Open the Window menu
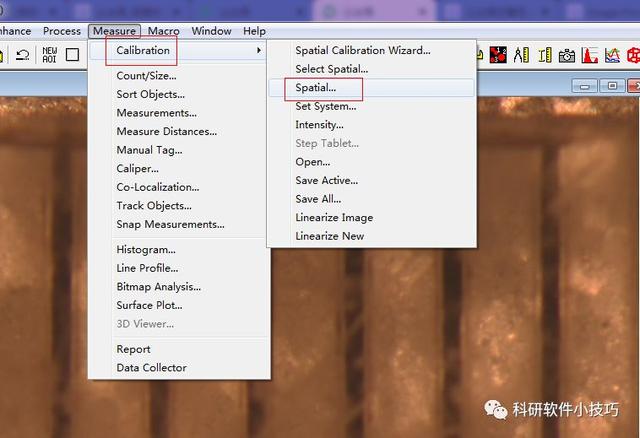The image size is (640, 438). pyautogui.click(x=211, y=31)
